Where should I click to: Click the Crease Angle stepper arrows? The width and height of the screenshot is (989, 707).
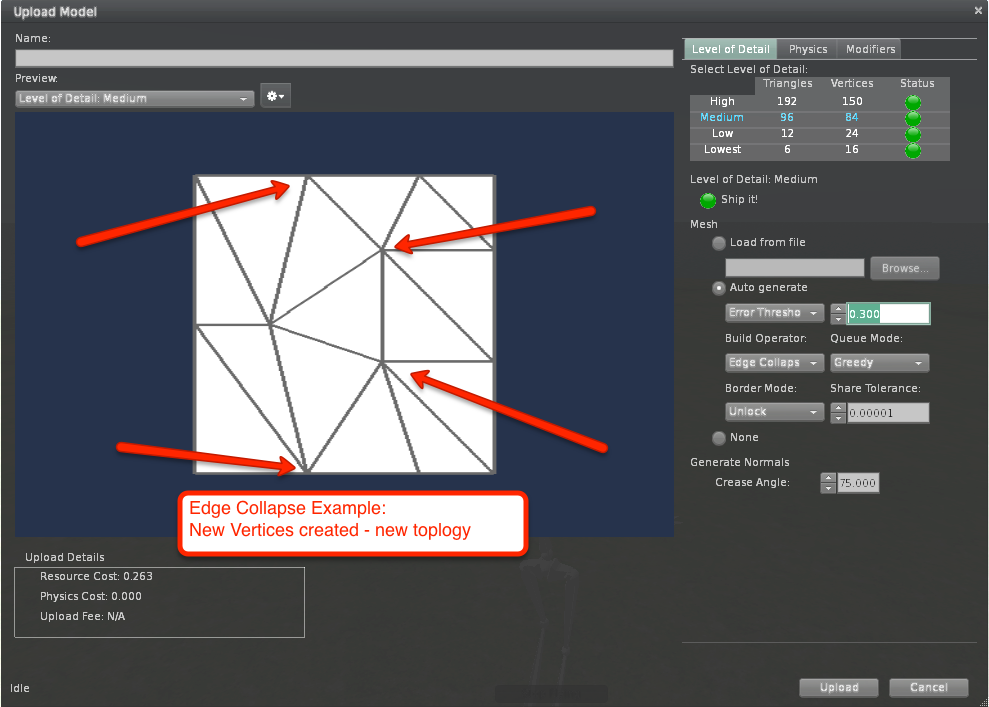click(x=827, y=483)
